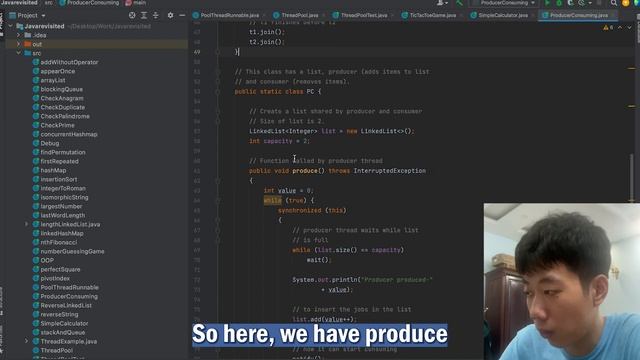The image size is (640, 360).
Task: Select the ProducerConsuming.java tab
Action: (578, 16)
